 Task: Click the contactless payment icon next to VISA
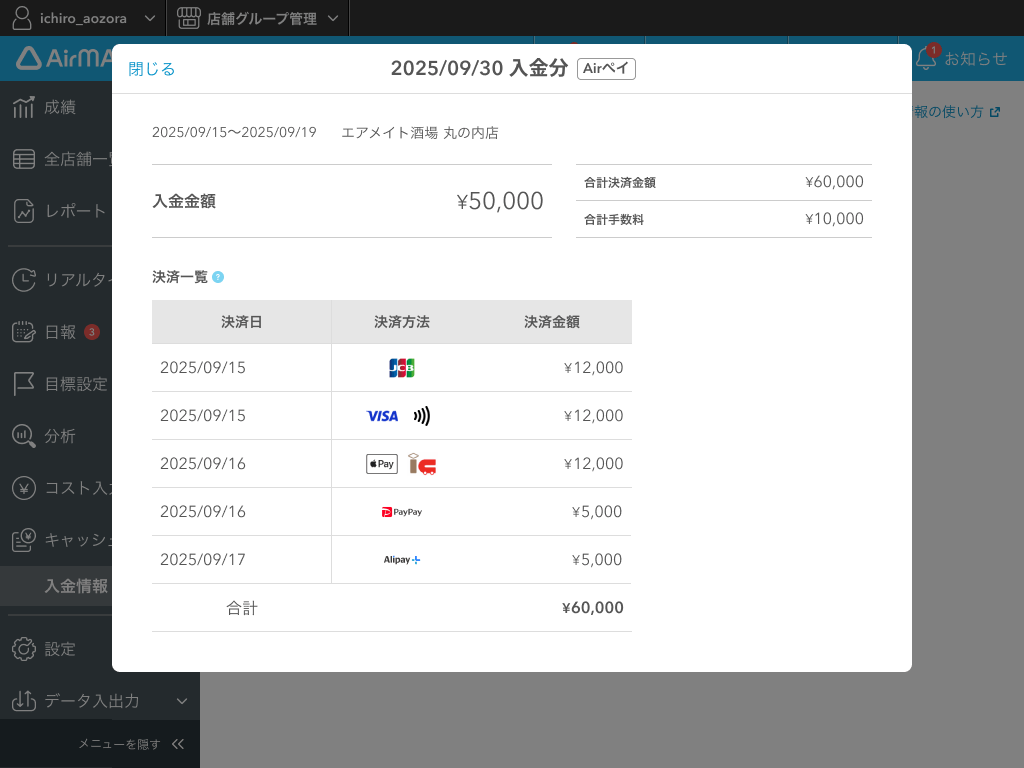(x=422, y=416)
